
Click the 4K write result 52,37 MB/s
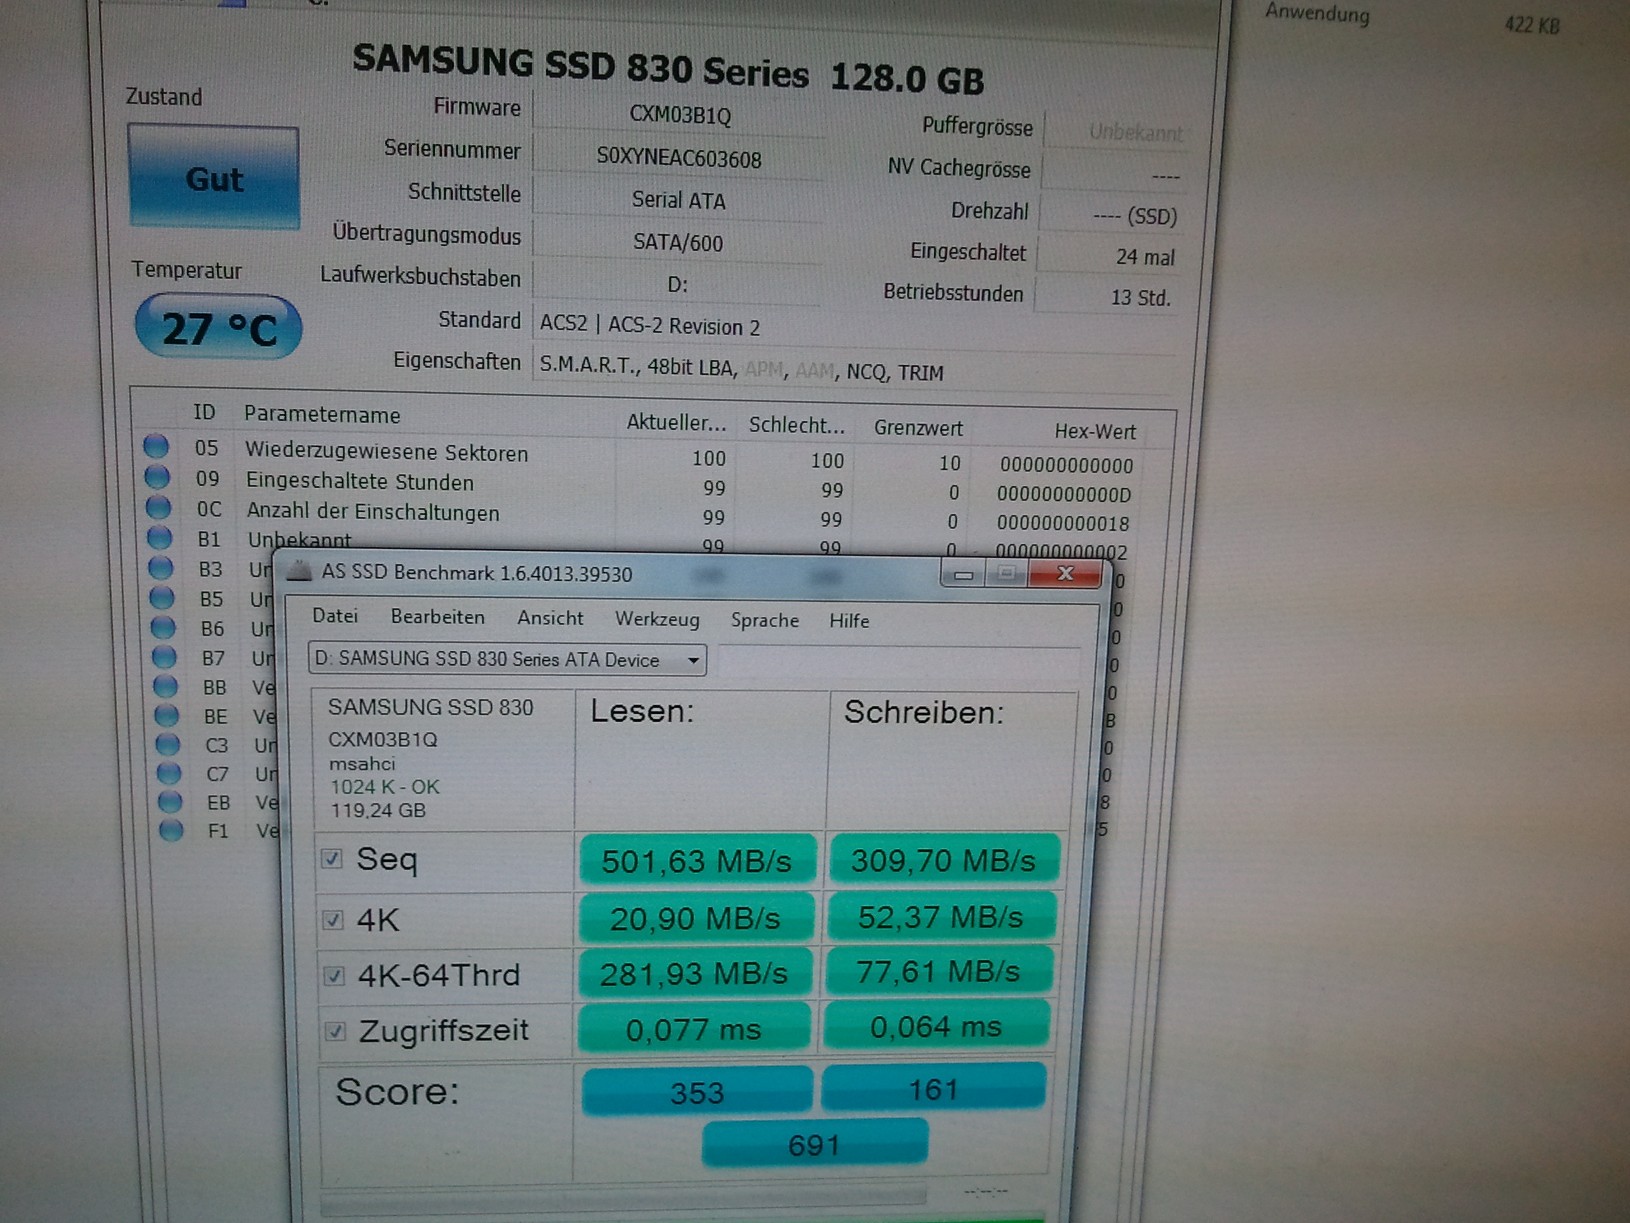(x=940, y=916)
